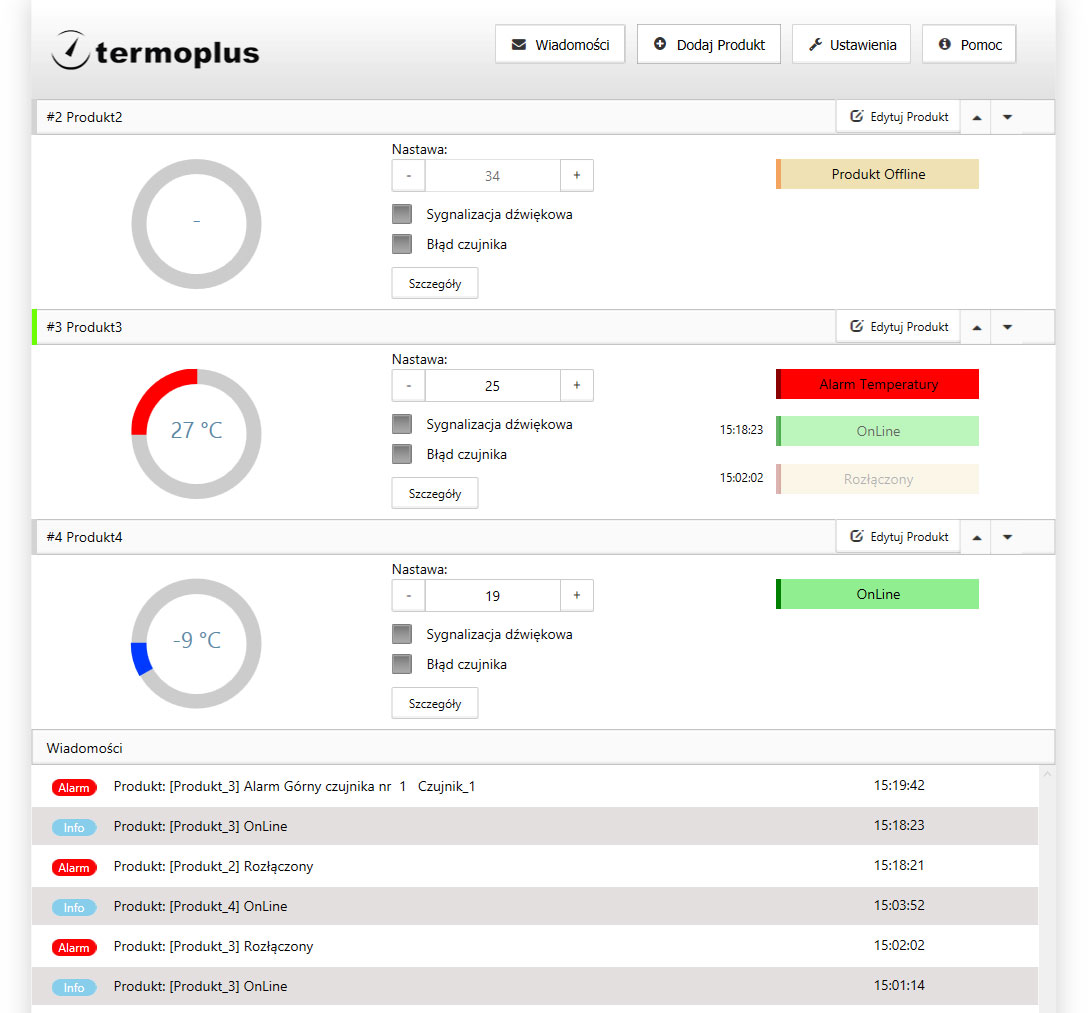This screenshot has width=1089, height=1013.
Task: Open Szczegóły for Produkt3
Action: [x=434, y=493]
